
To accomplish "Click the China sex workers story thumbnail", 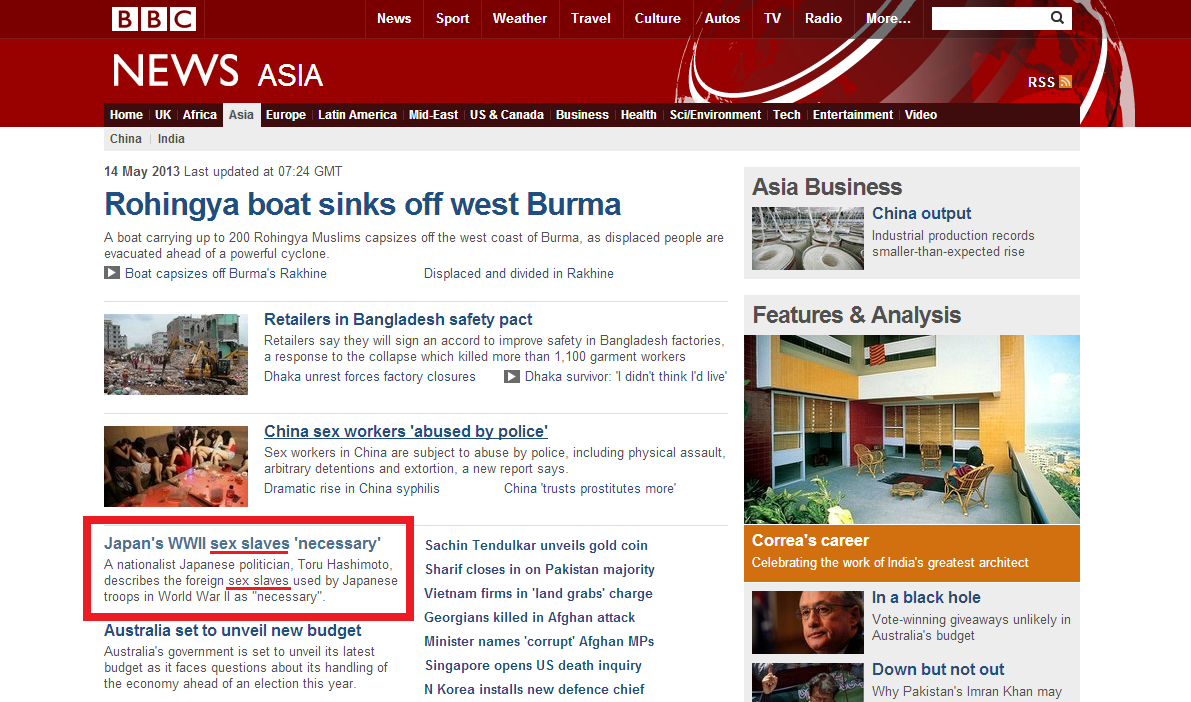I will click(175, 466).
